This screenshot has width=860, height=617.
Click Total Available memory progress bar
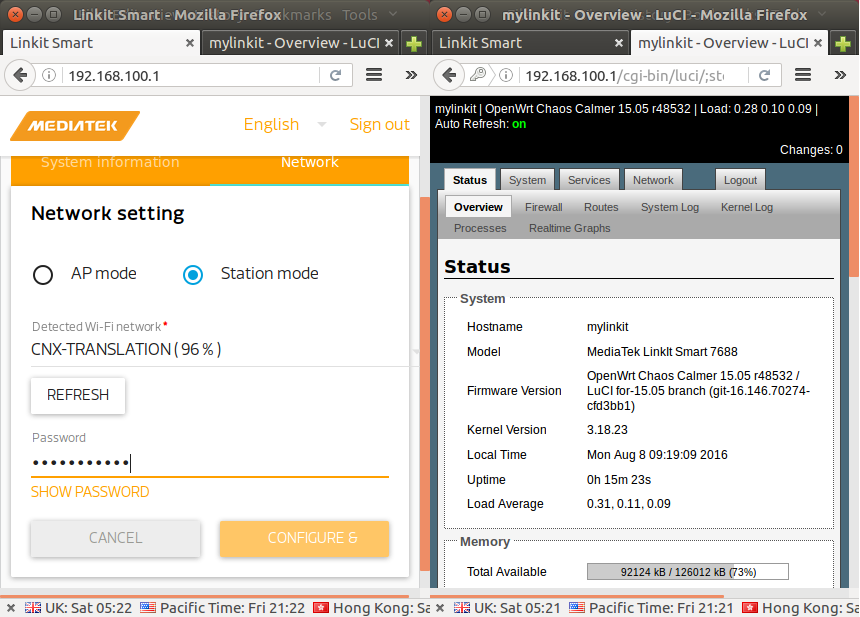click(x=688, y=571)
